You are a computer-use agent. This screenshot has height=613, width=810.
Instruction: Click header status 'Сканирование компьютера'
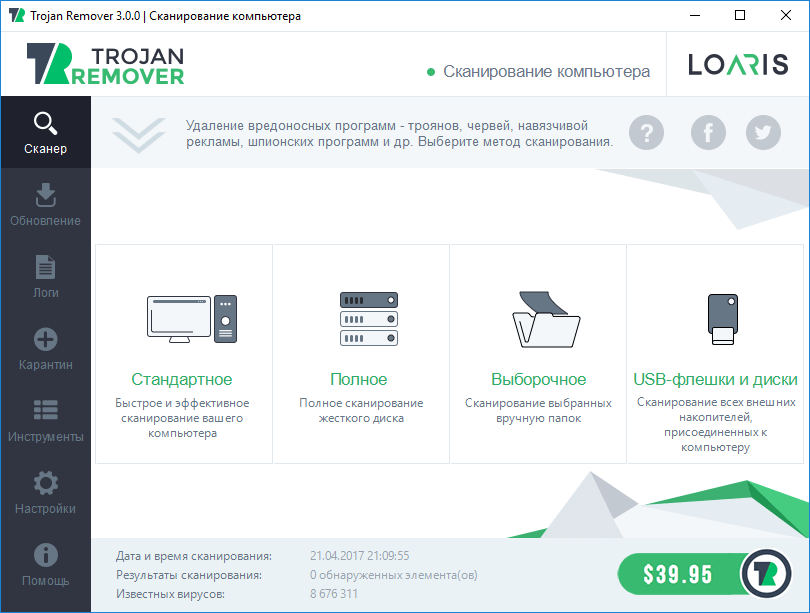[x=547, y=71]
